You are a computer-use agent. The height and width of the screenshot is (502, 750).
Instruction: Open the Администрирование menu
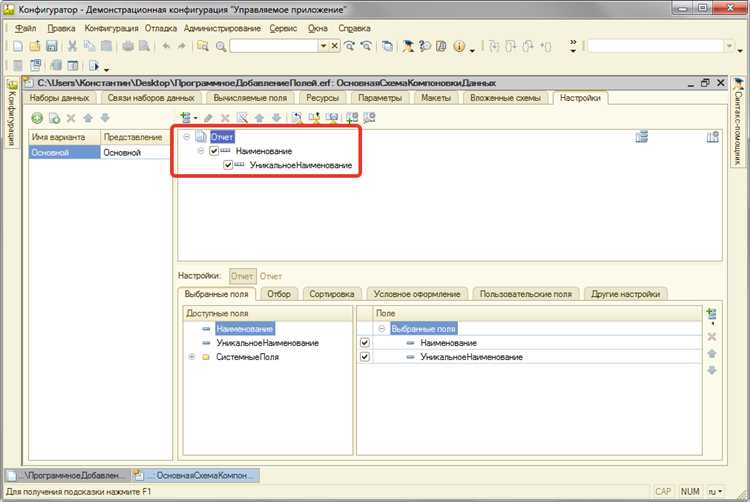222,28
